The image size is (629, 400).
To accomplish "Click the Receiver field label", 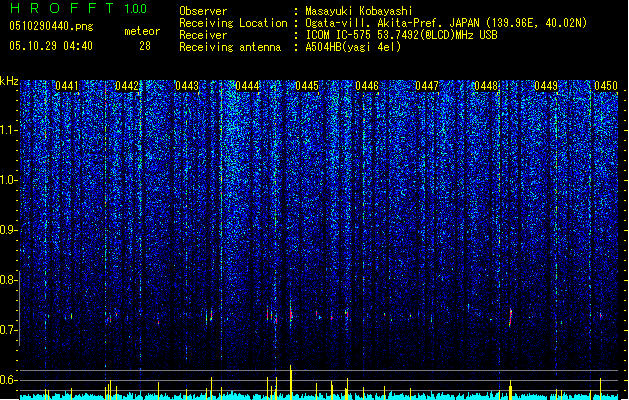I will (x=203, y=35).
